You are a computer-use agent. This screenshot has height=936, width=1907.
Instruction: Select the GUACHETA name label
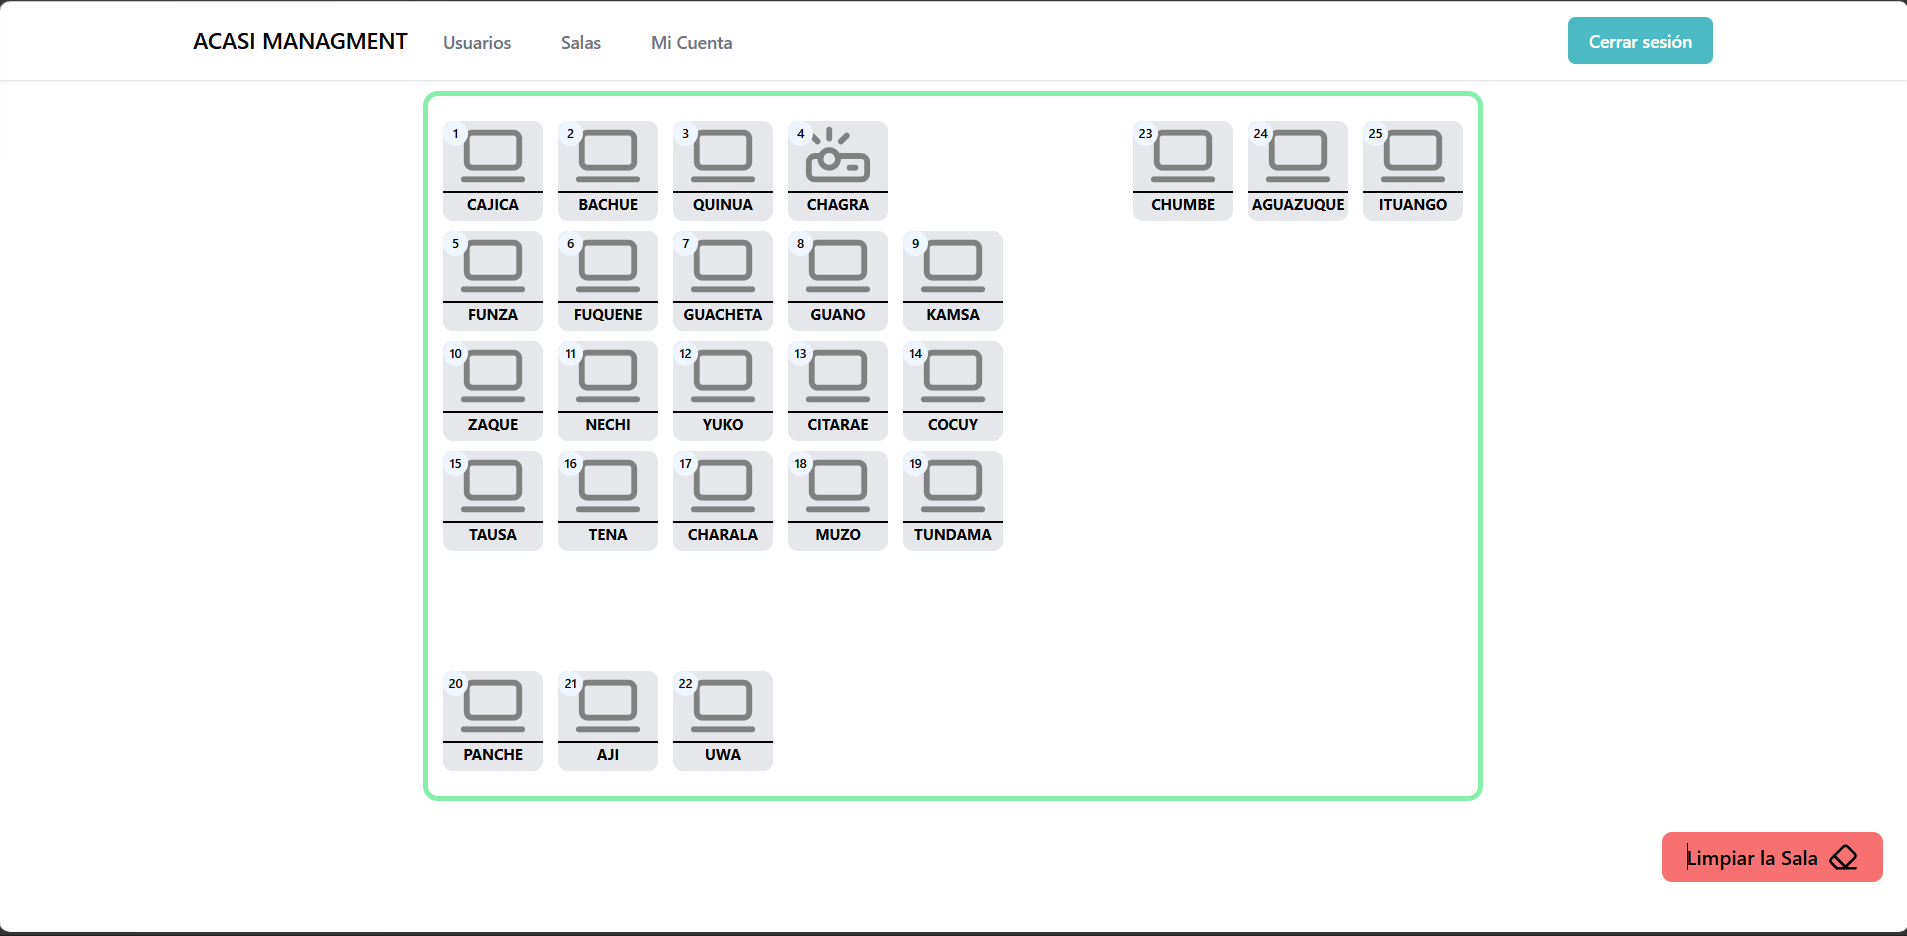(723, 315)
